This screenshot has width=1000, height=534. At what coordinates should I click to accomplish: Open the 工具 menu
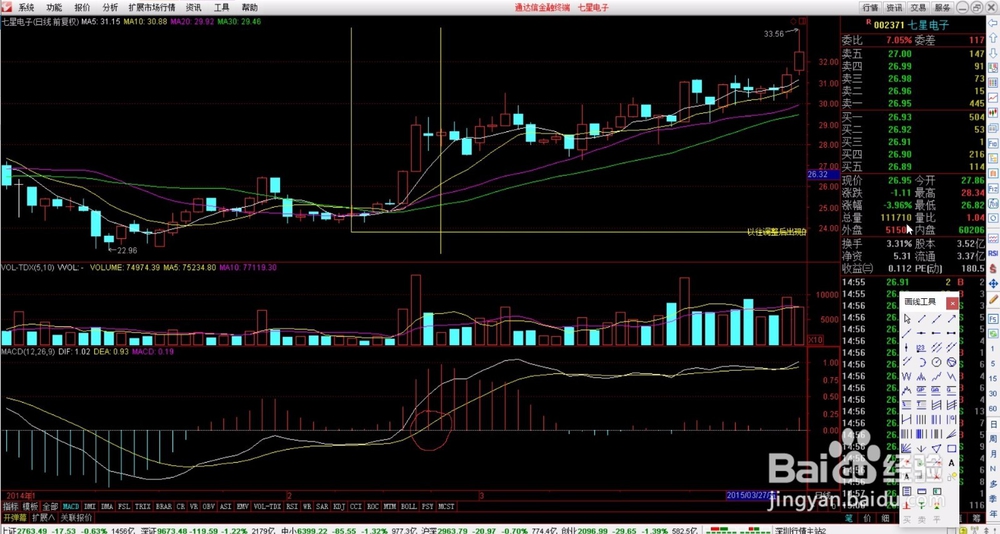pos(221,8)
